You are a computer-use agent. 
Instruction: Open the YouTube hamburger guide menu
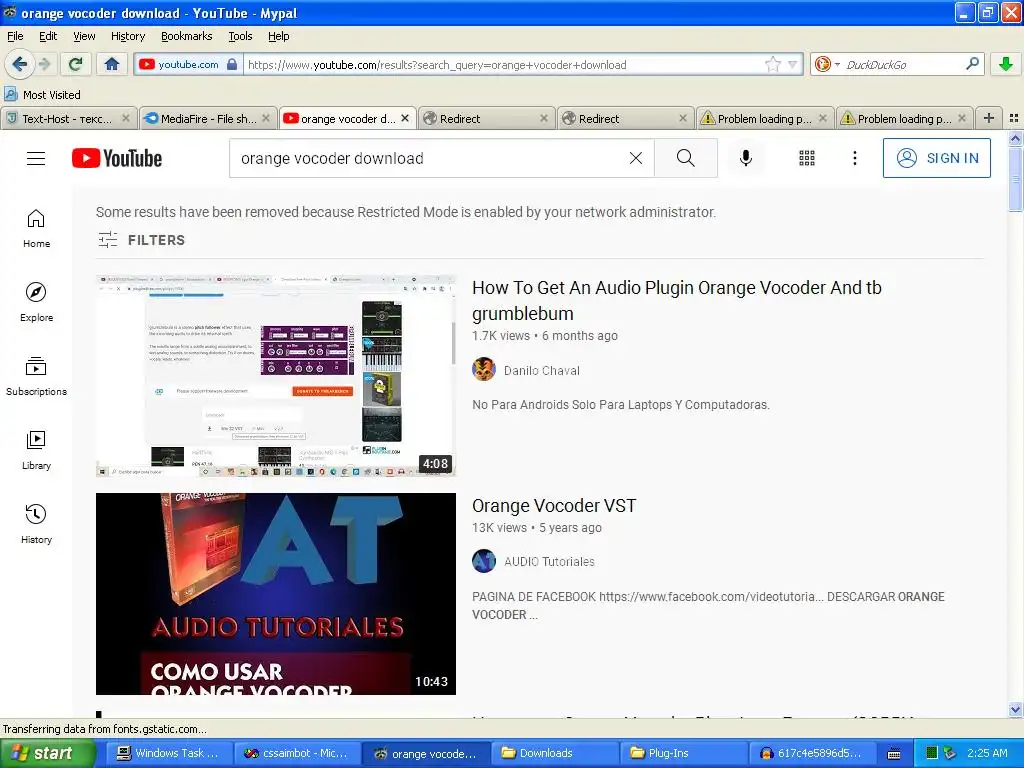click(36, 158)
